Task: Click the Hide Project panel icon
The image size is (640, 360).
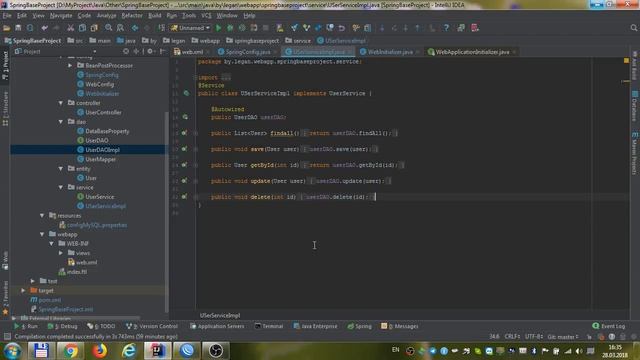Action: pyautogui.click(x=162, y=51)
